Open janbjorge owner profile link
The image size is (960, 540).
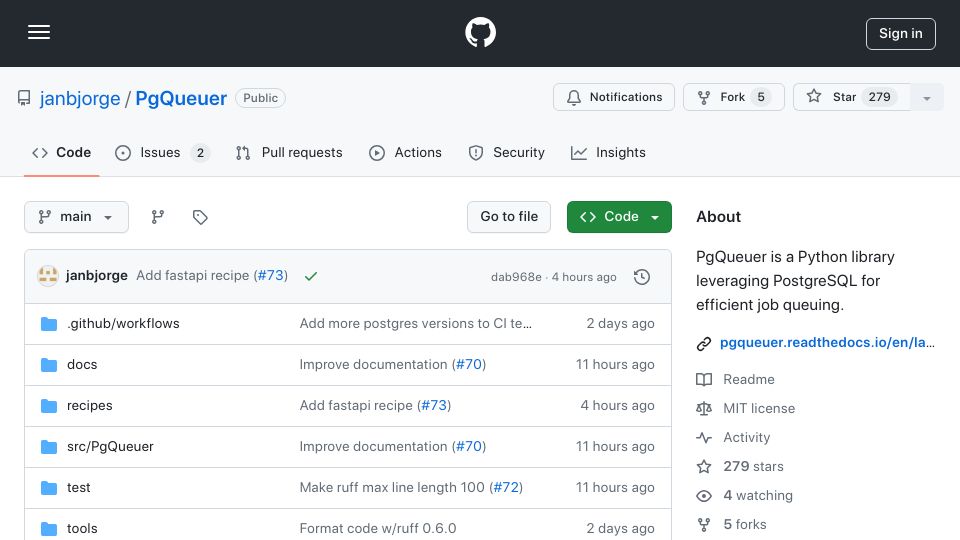(x=80, y=98)
